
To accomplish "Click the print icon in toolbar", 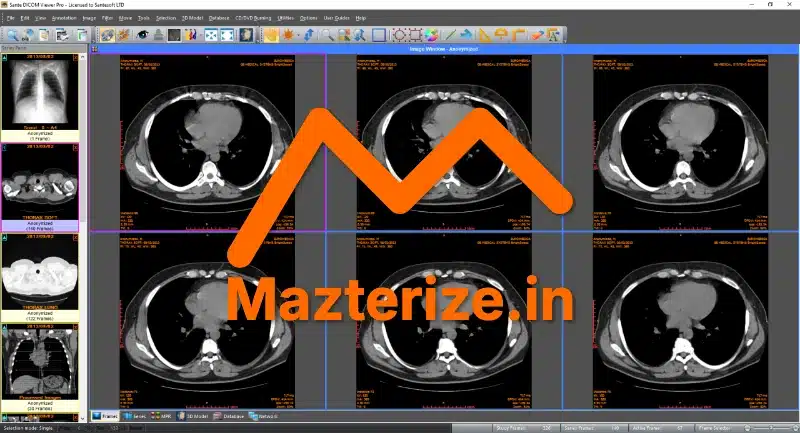I will point(62,35).
